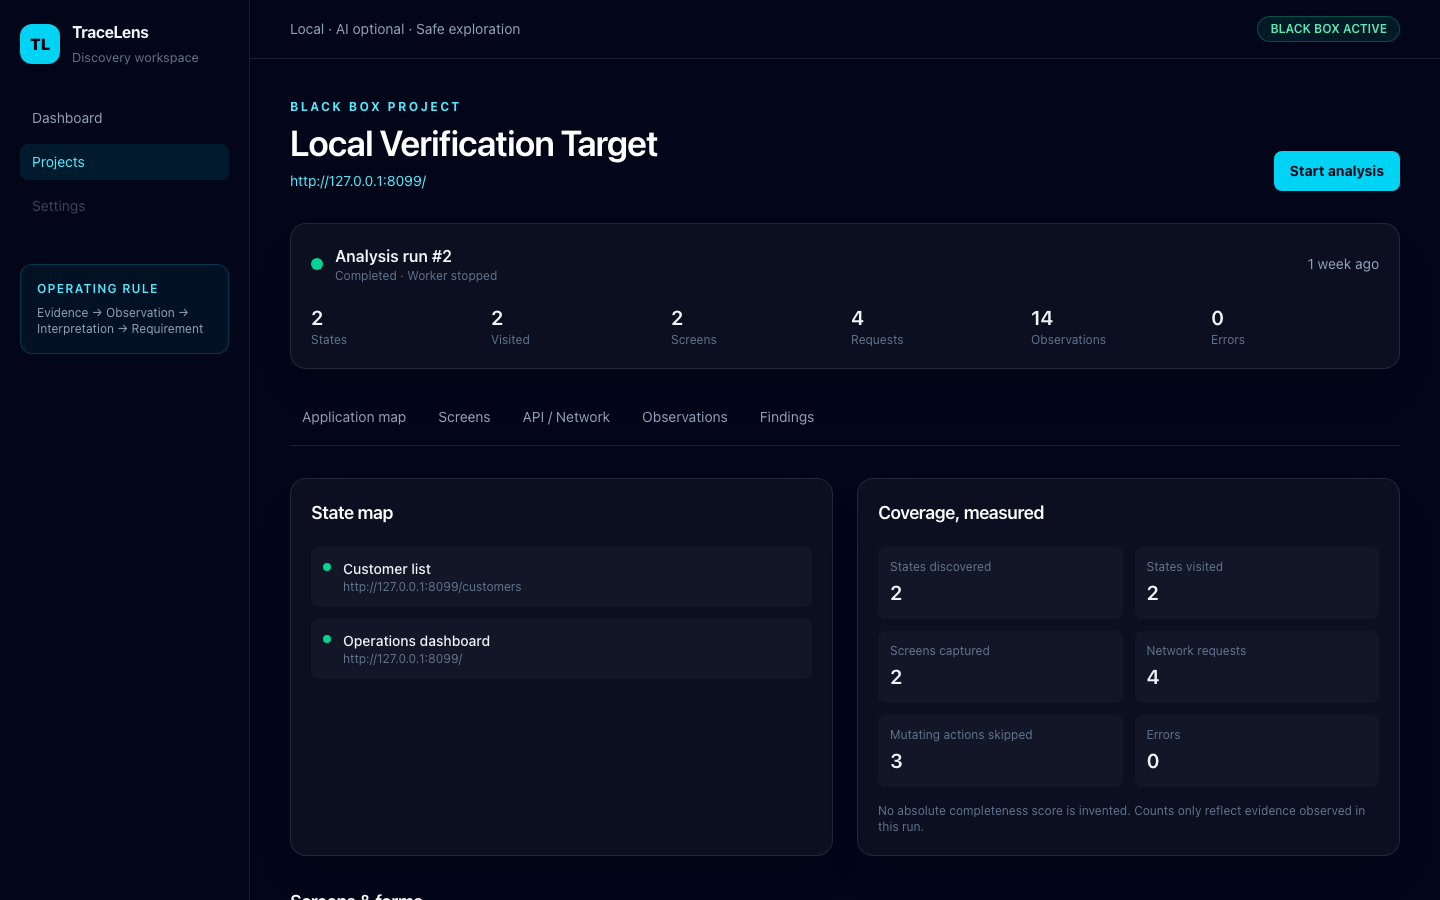Click the Network requests coverage card
This screenshot has height=900, width=1440.
[1256, 667]
